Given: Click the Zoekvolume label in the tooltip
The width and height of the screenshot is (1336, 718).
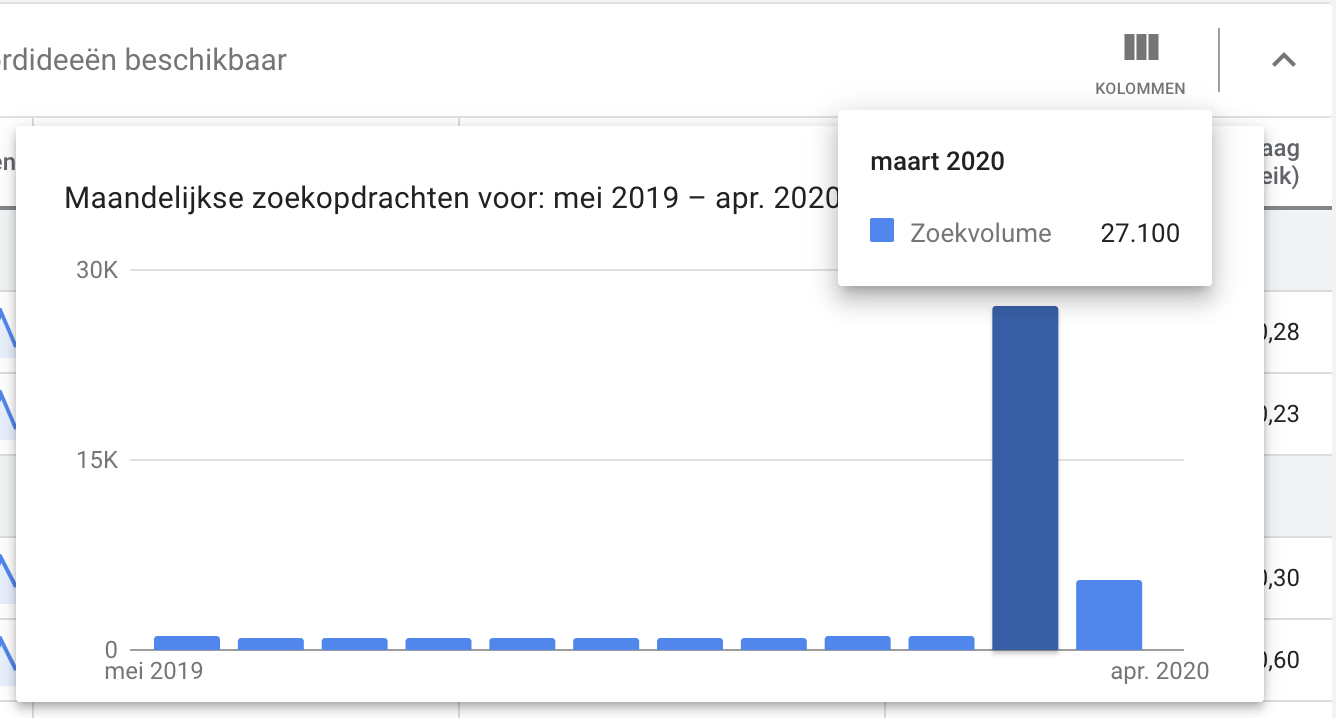Looking at the screenshot, I should (981, 234).
